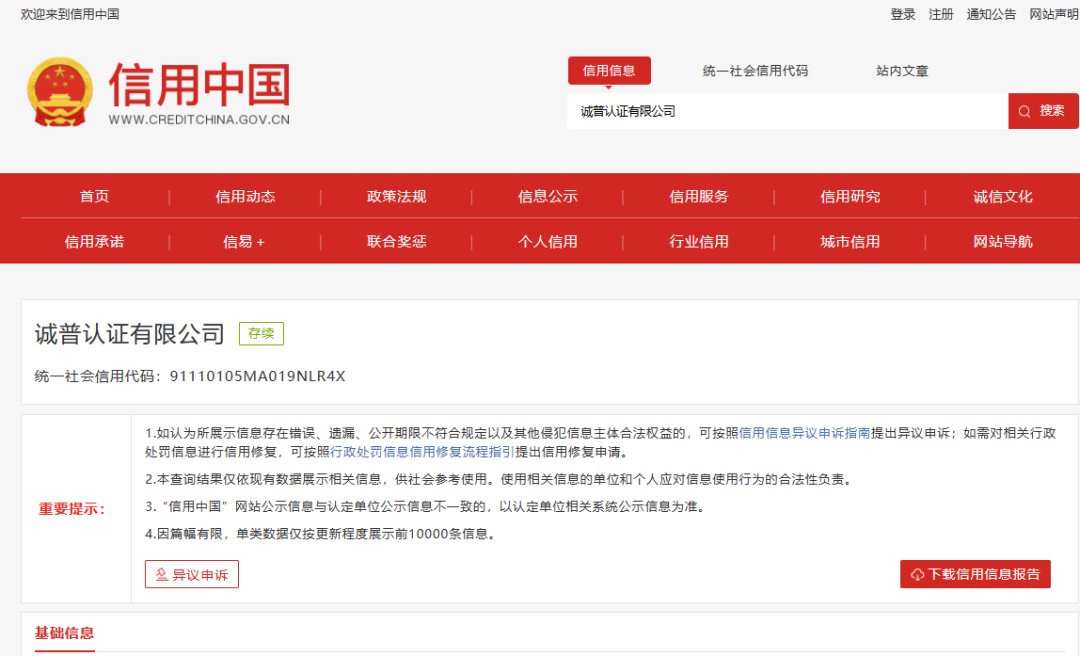Select 首页 in the navigation bar
This screenshot has height=656, width=1080.
coord(94,196)
